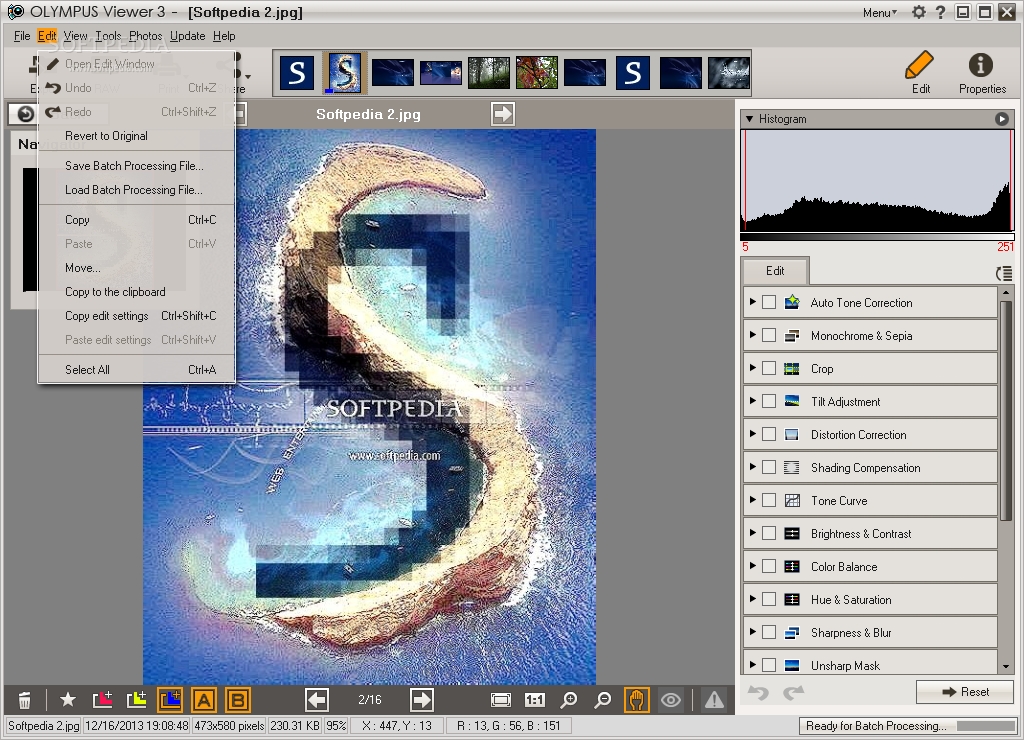Open the settings gear in the title bar

pos(919,12)
